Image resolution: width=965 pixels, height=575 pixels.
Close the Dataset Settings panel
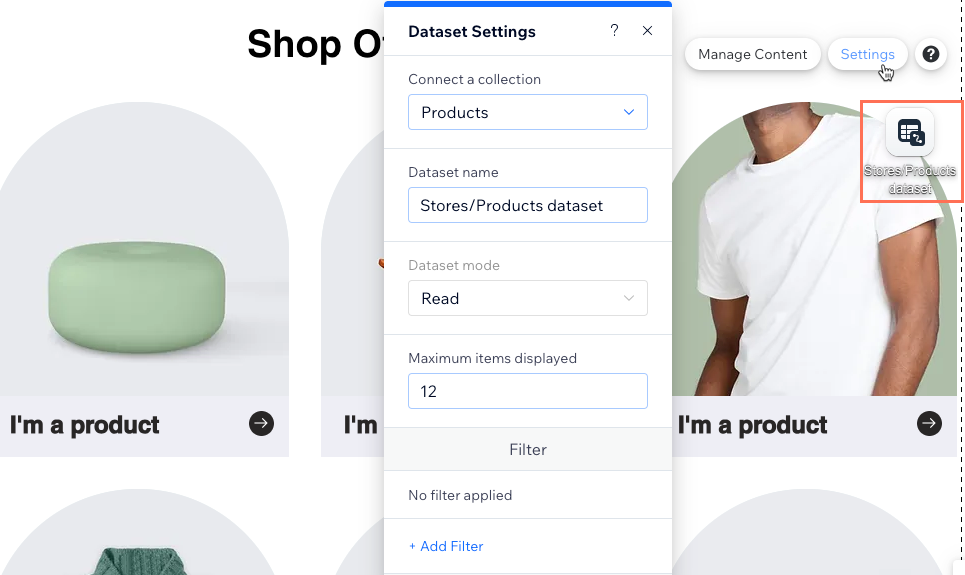tap(647, 30)
